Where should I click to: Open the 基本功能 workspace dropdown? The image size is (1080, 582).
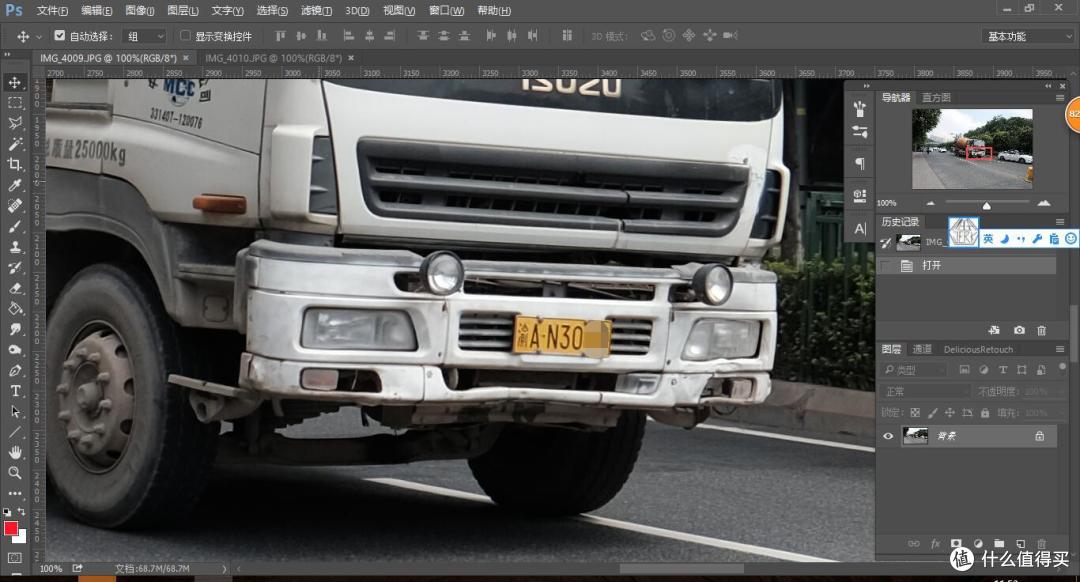point(1027,36)
